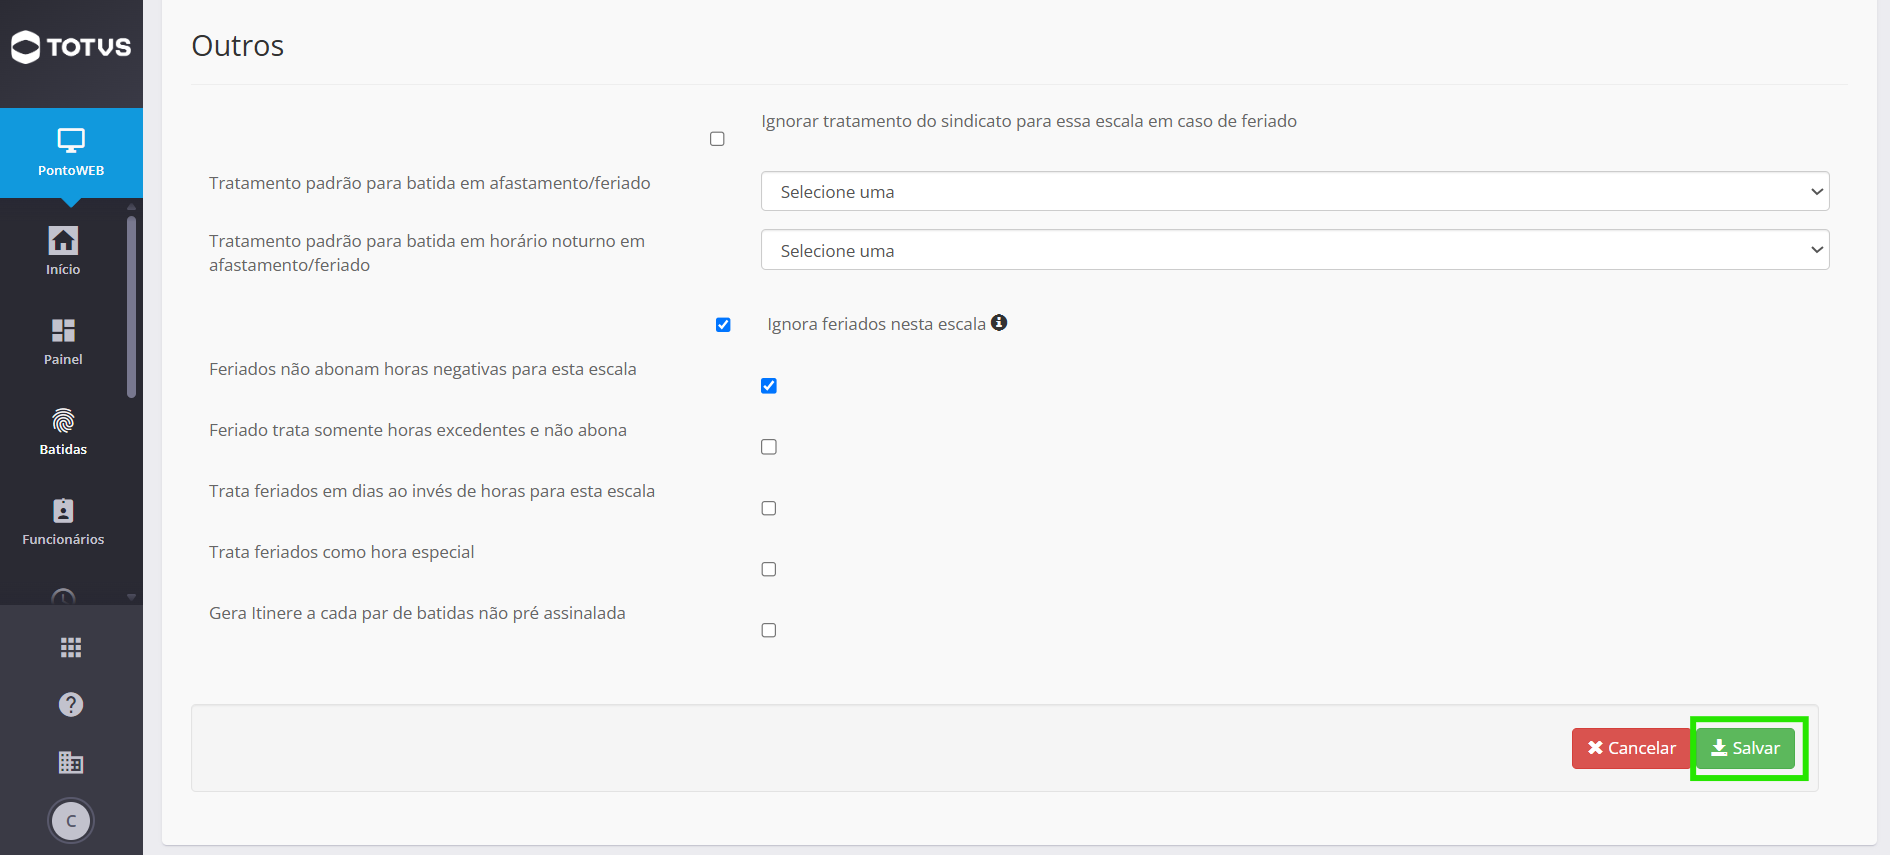Viewport: 1890px width, 855px height.
Task: Click label Feriado trata somente horas excedentes
Action: click(x=418, y=430)
